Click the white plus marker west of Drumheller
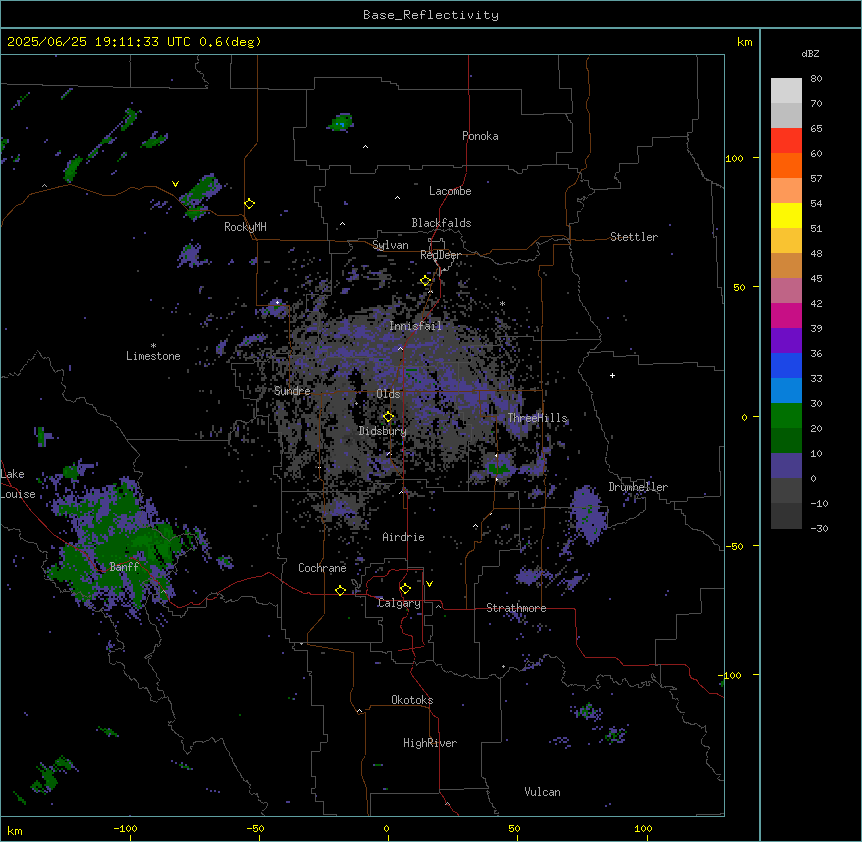 click(x=612, y=375)
